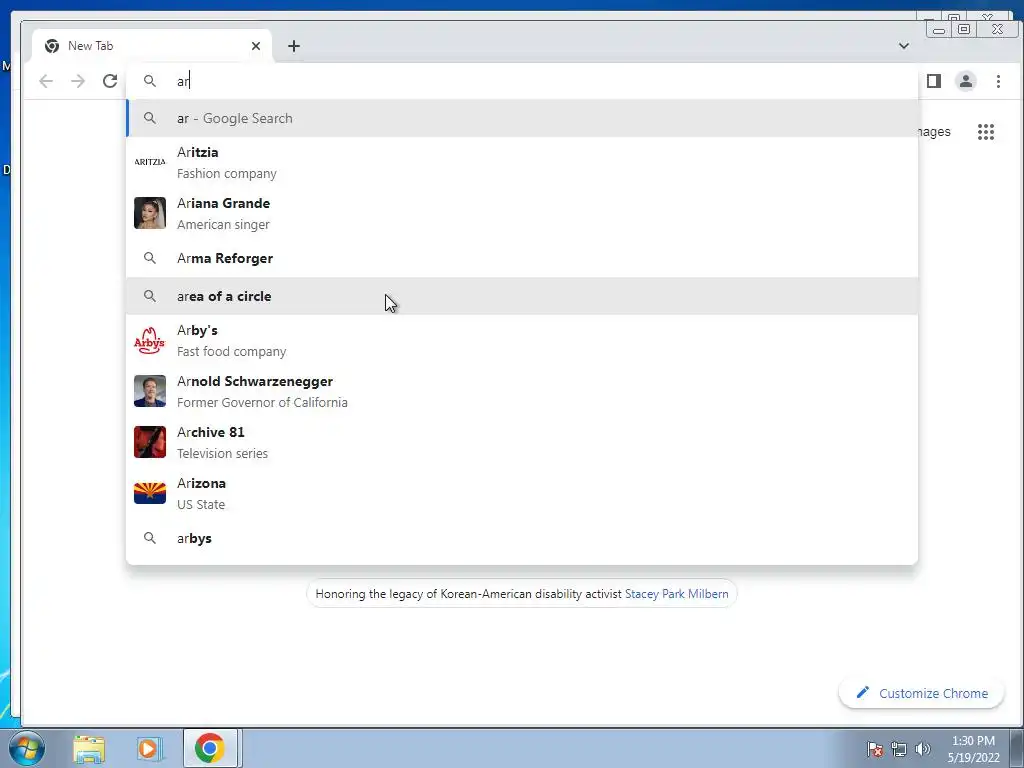Click the Chrome taskbar icon

pos(210,748)
